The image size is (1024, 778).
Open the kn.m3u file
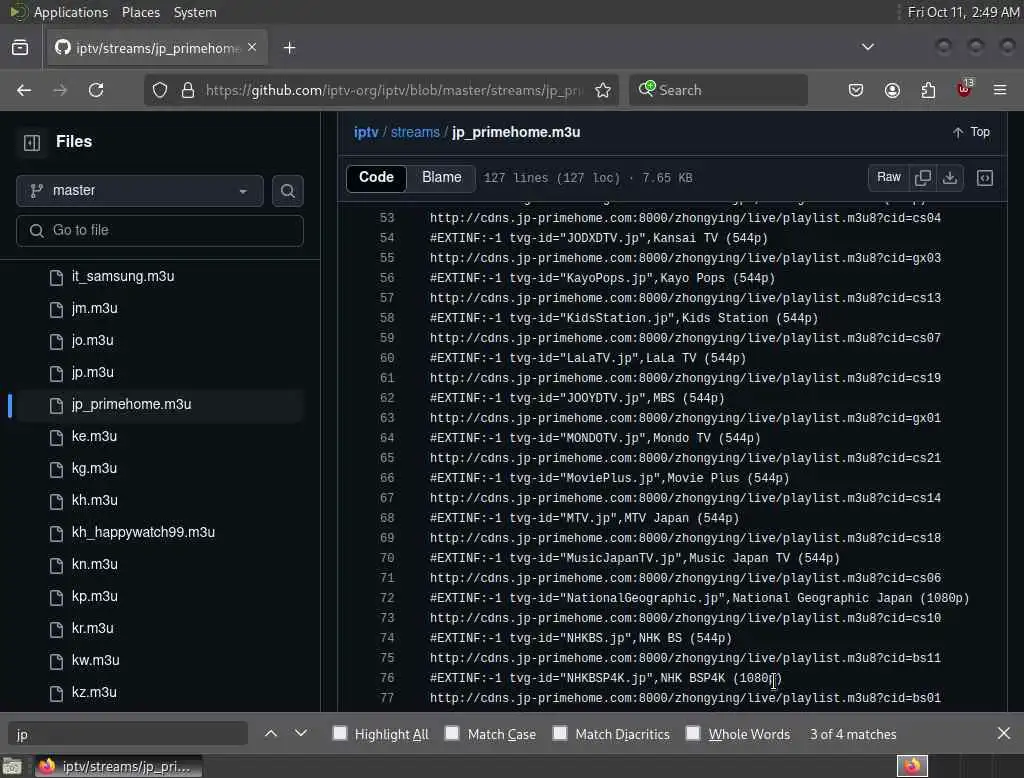[95, 564]
